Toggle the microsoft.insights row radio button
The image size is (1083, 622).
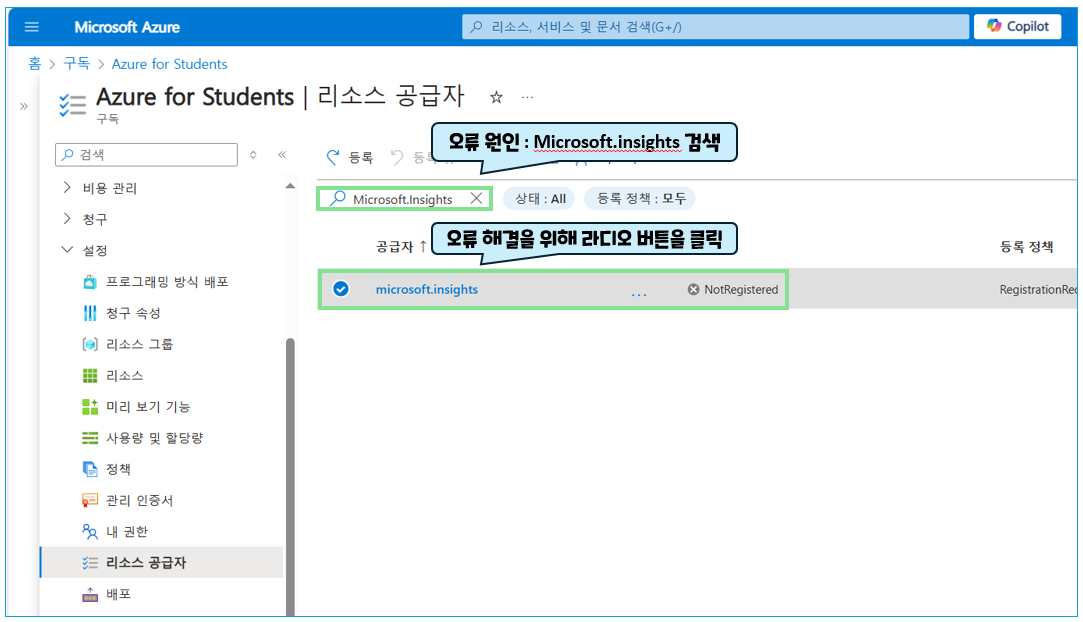pyautogui.click(x=341, y=289)
